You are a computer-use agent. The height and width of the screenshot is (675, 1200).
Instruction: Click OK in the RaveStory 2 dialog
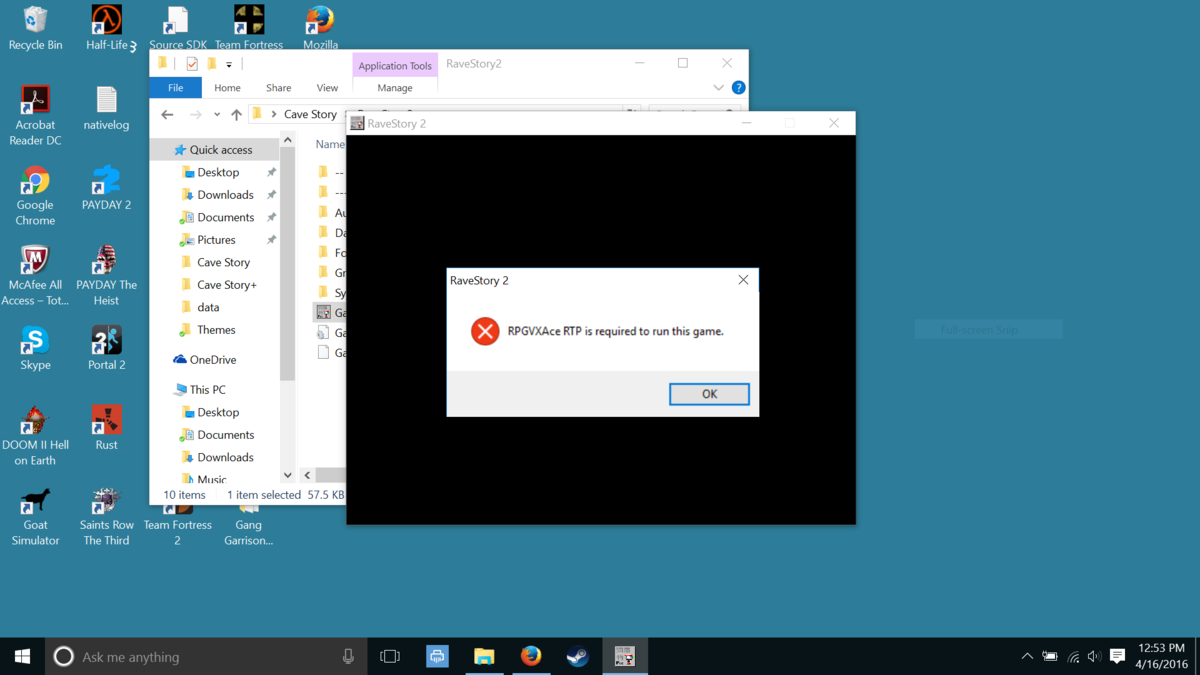pyautogui.click(x=709, y=394)
